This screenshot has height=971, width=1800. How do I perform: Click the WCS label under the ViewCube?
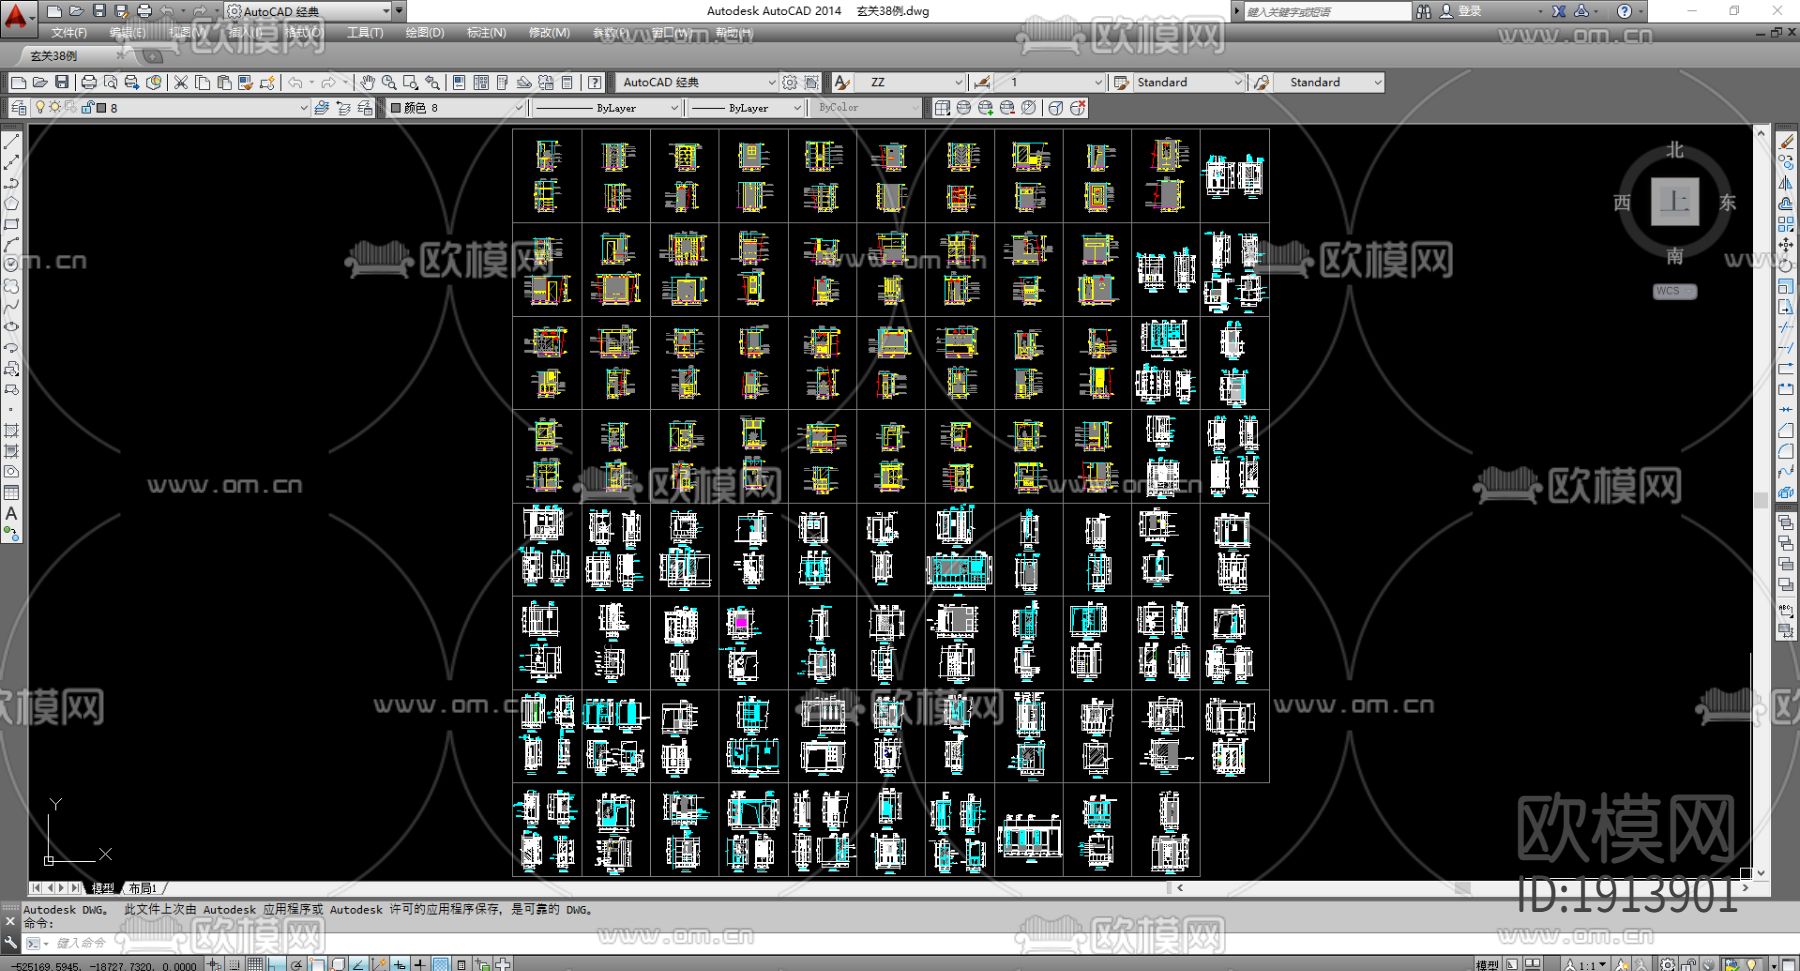[1674, 291]
